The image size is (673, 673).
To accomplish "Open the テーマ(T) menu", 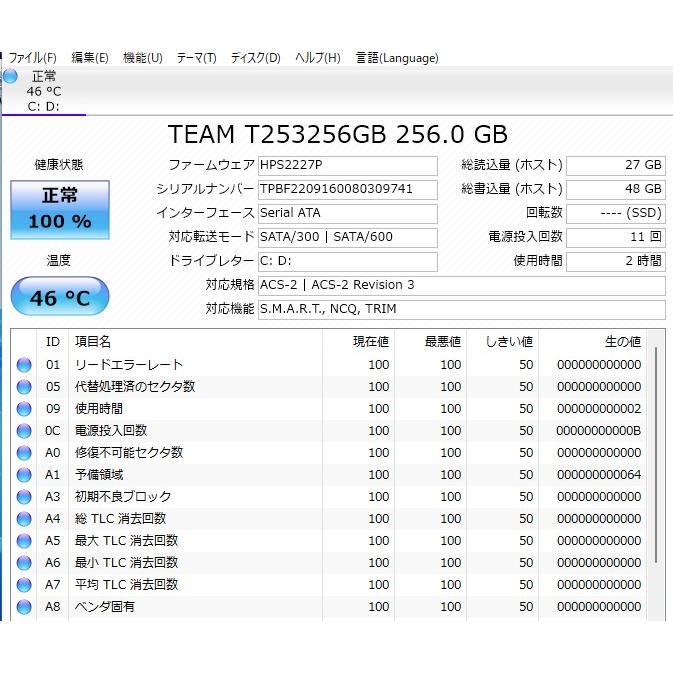I will [x=197, y=58].
